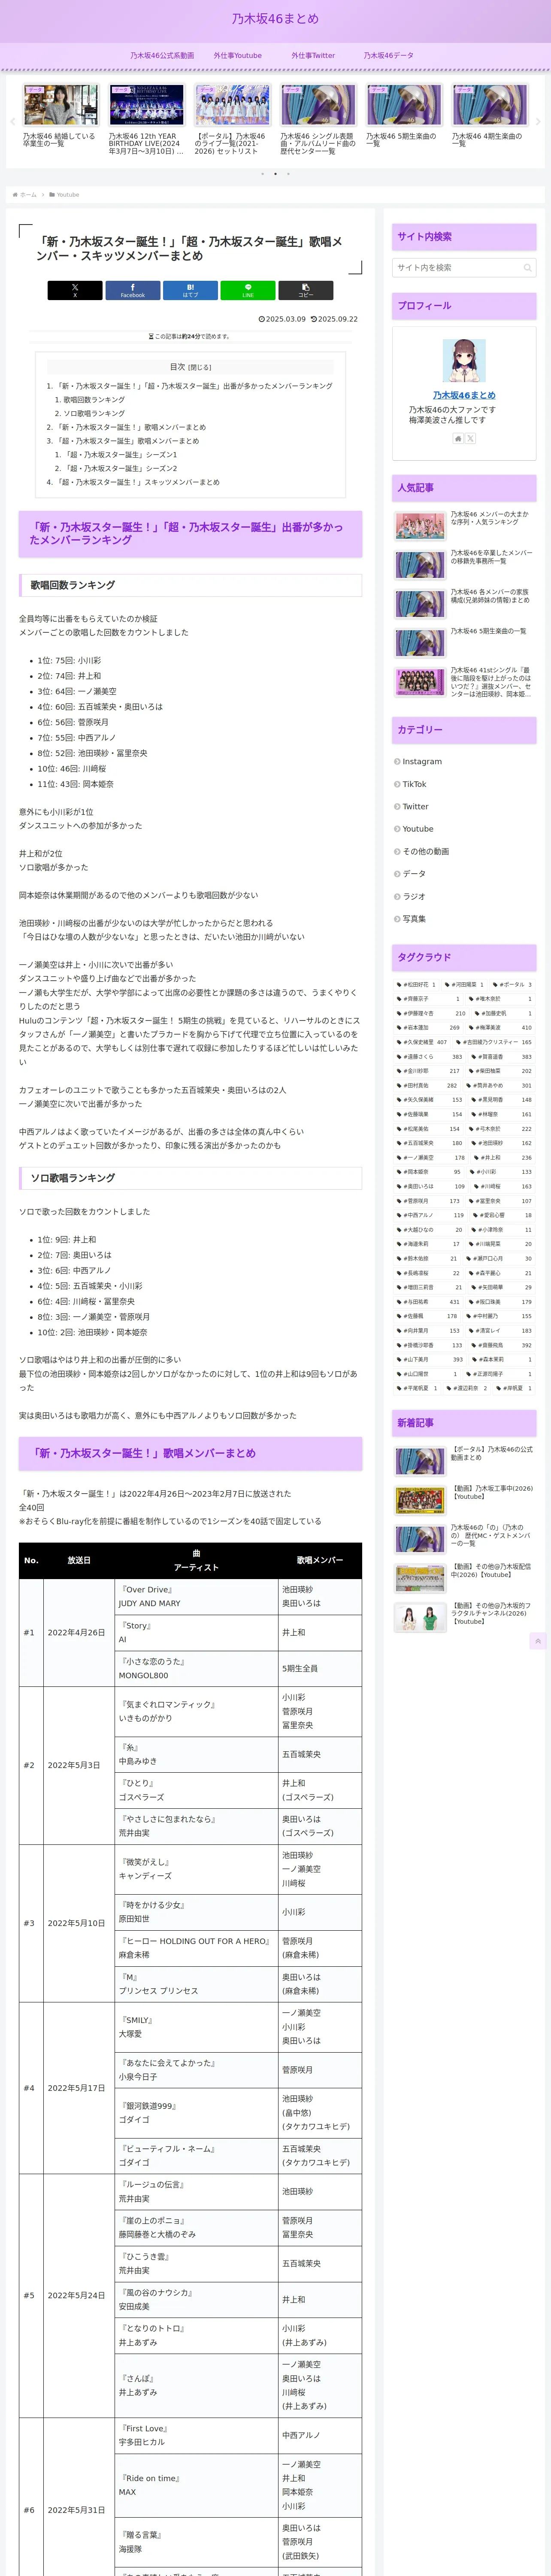Go to previous carousel slide arrow
Viewport: 551px width, 2576px height.
point(12,122)
